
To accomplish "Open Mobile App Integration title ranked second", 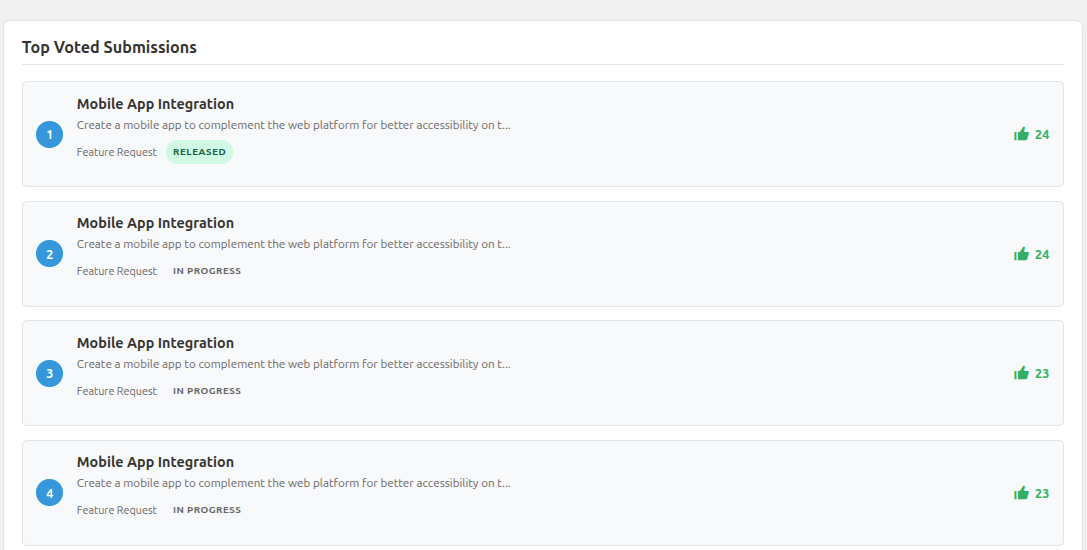I will tap(155, 223).
